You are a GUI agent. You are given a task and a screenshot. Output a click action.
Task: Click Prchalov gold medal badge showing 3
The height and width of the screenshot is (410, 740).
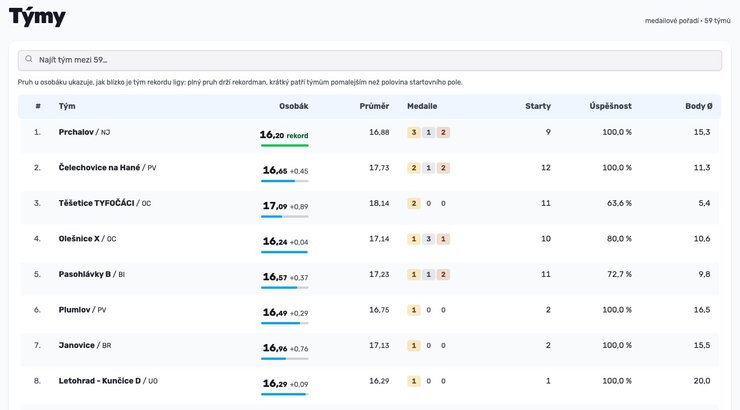pos(414,133)
